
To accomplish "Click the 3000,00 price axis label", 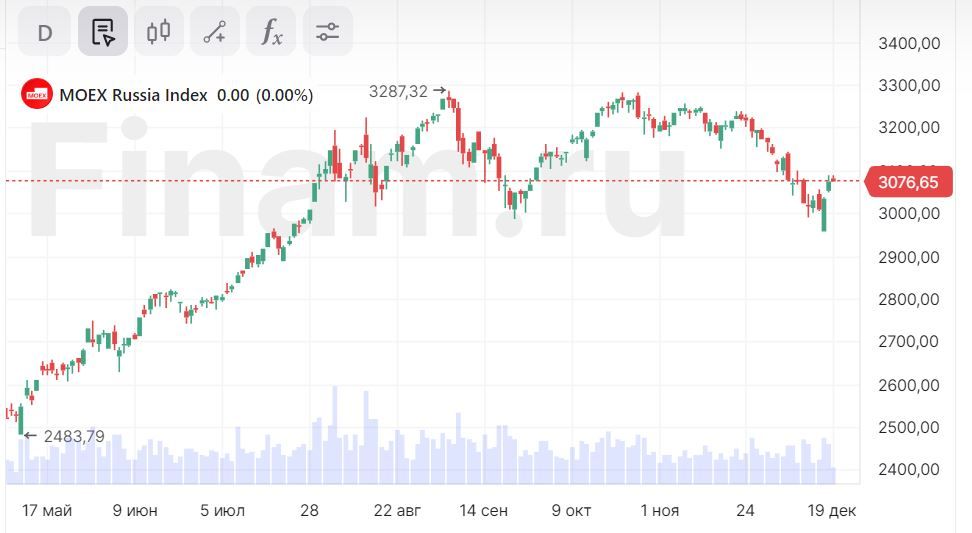I will click(x=908, y=214).
